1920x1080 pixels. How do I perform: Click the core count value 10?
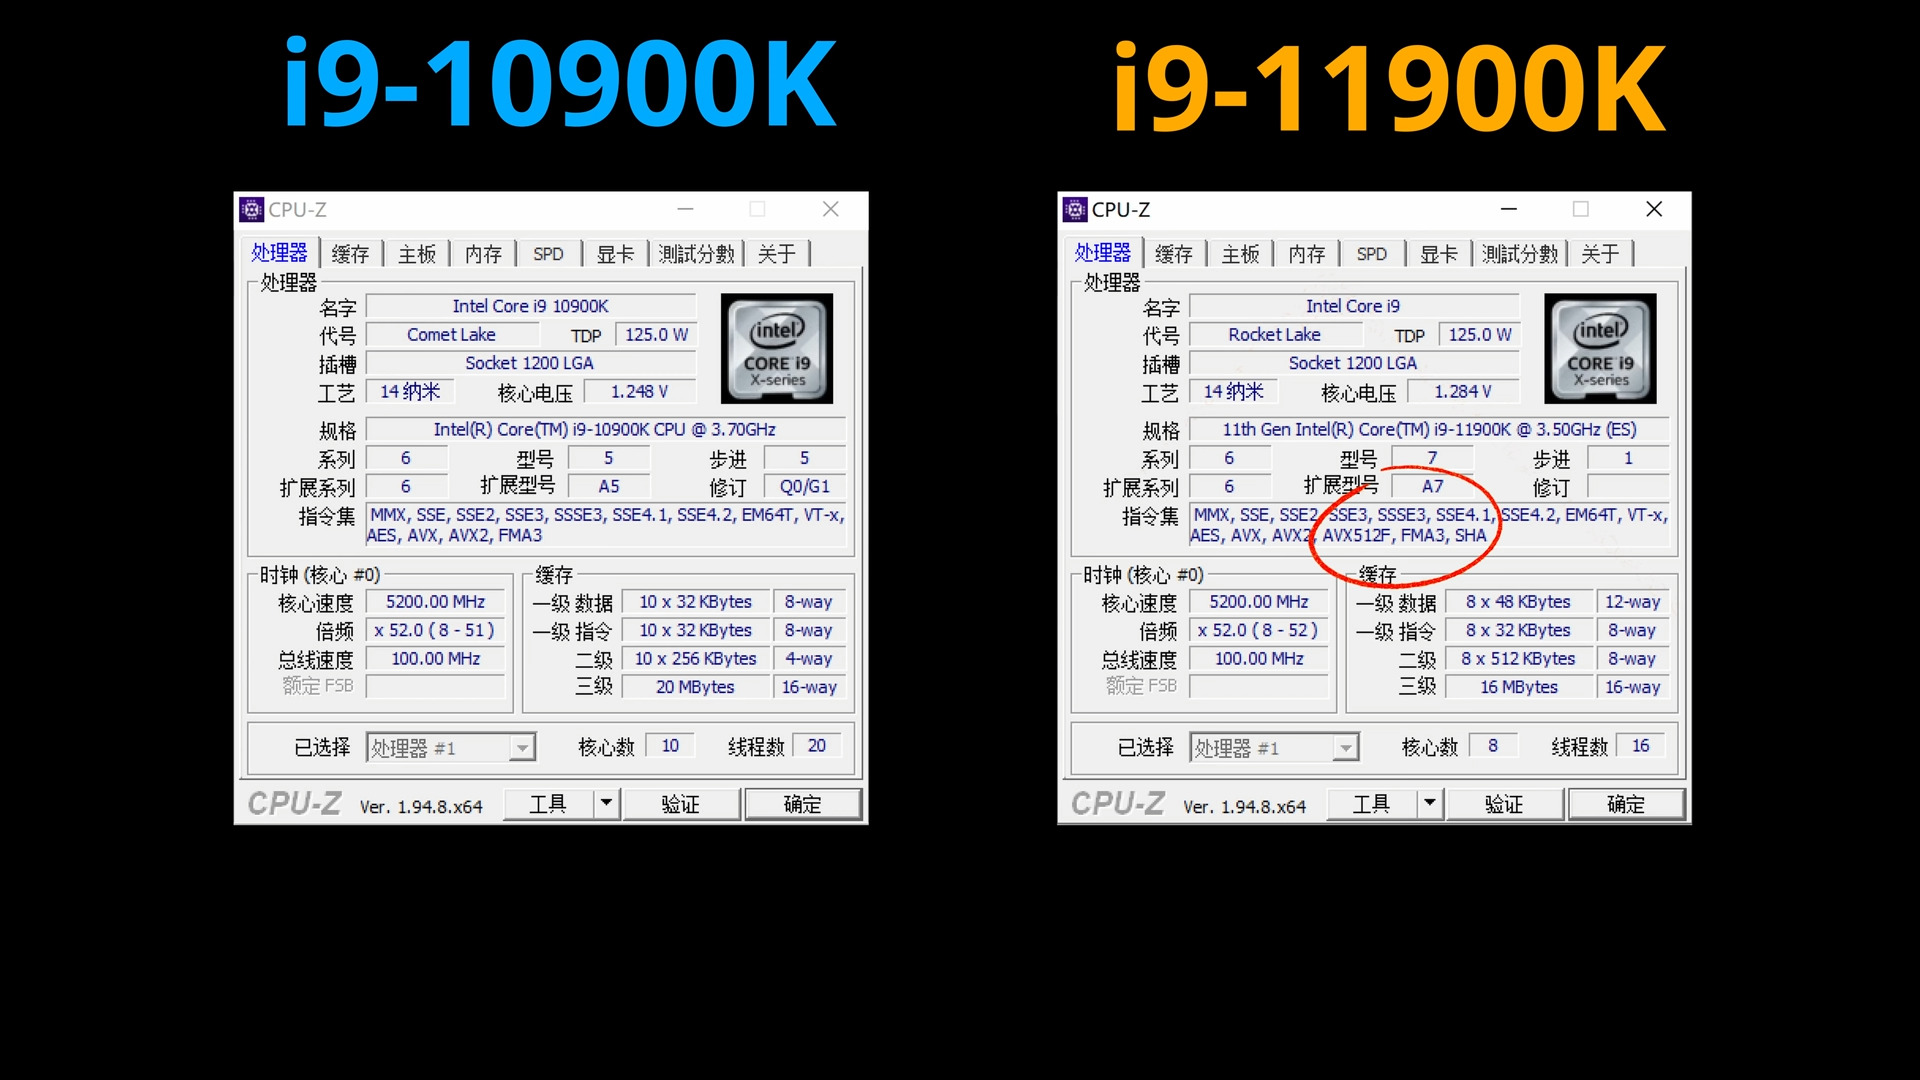pyautogui.click(x=671, y=746)
